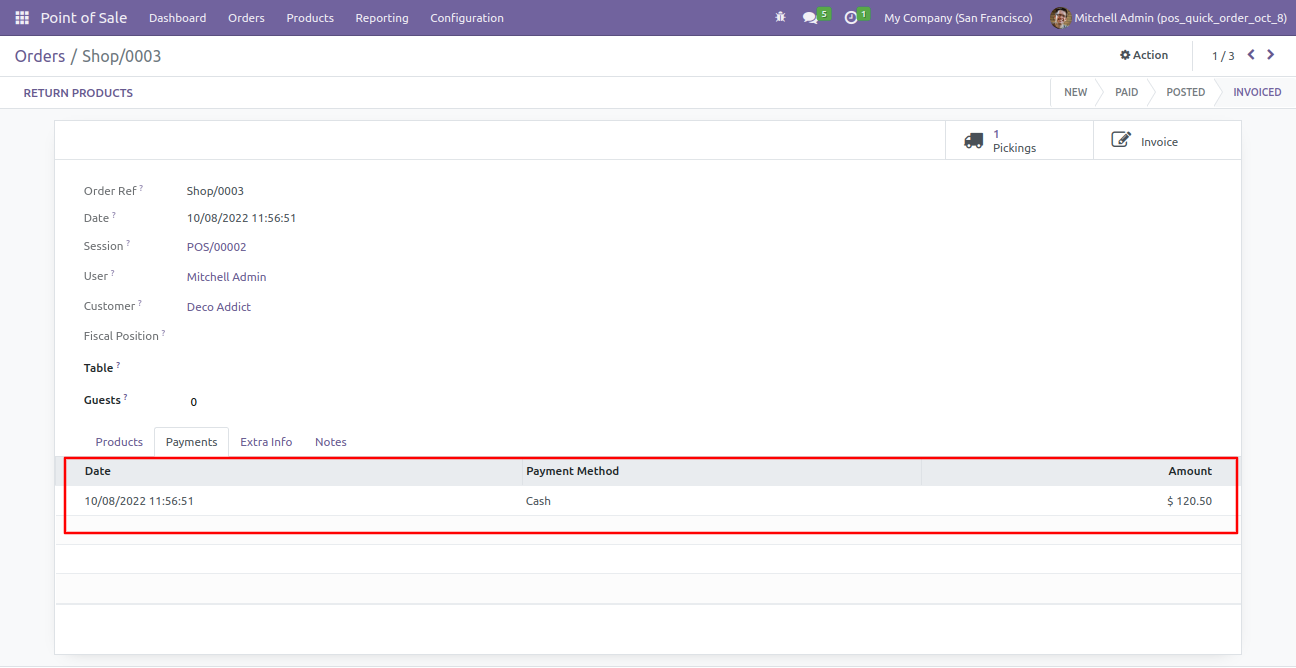Sort by Payment Method column header
Screen dimensions: 1296x668
coord(572,471)
